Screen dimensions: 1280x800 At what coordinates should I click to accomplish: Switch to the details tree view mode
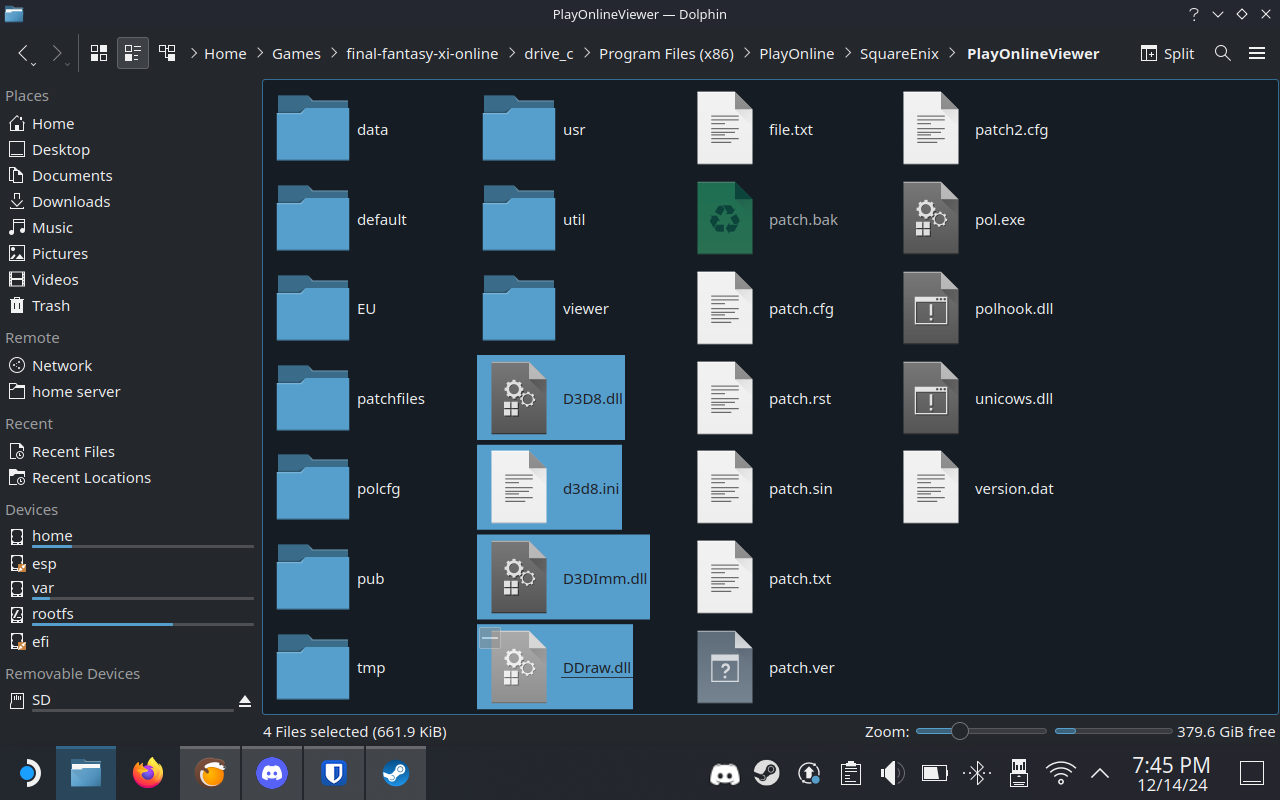click(167, 53)
